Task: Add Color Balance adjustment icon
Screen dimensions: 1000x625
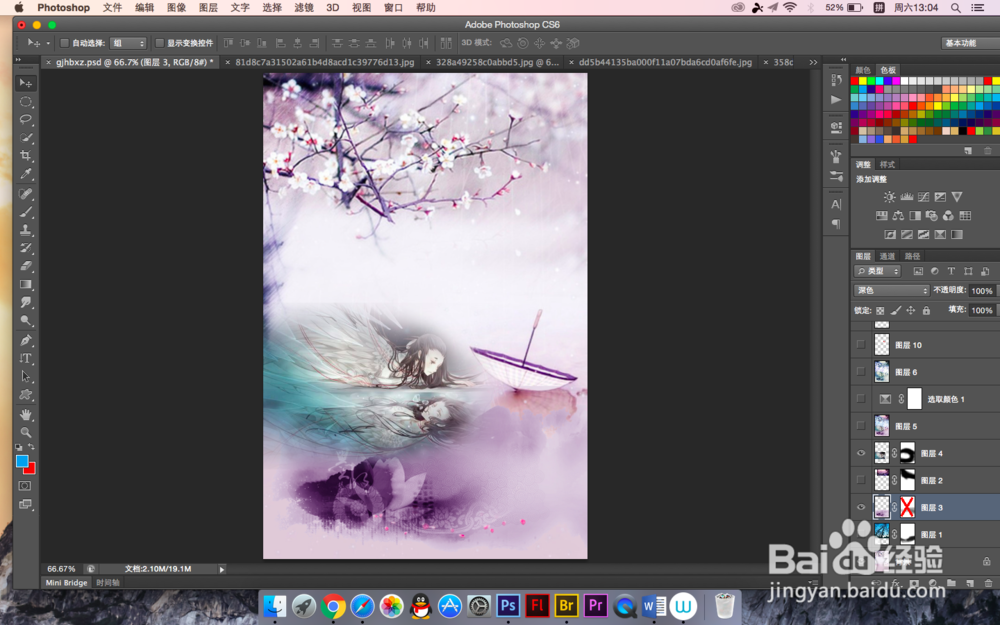Action: point(898,216)
